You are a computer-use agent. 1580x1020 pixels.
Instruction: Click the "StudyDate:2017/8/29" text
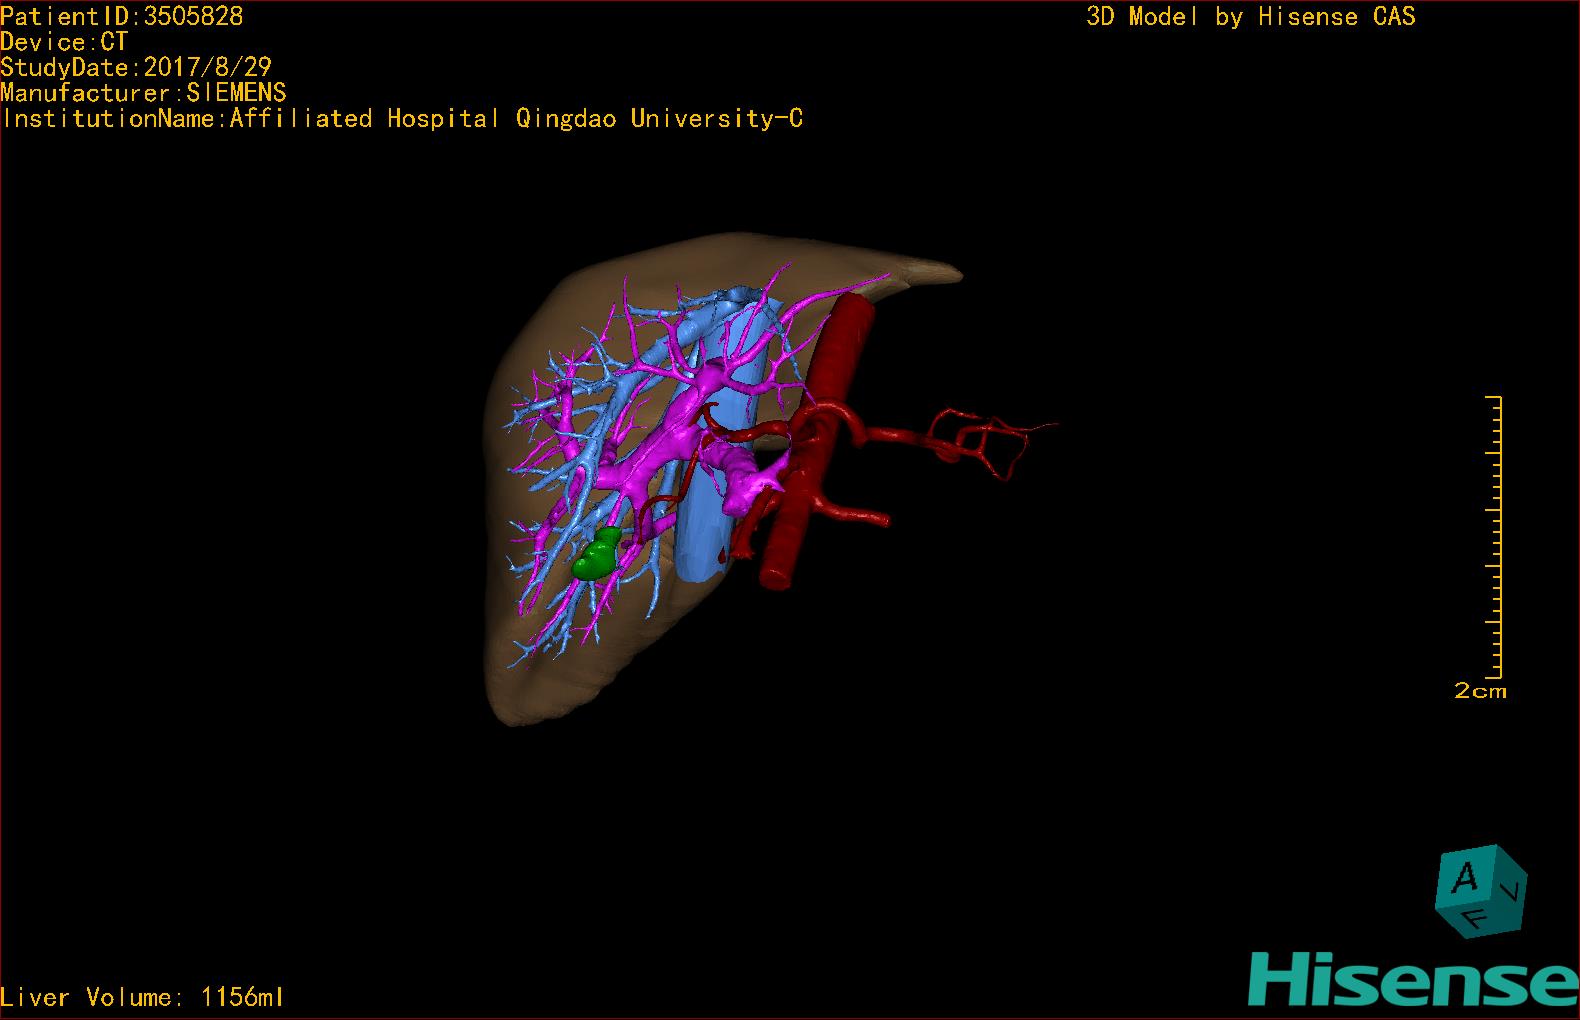coord(136,67)
